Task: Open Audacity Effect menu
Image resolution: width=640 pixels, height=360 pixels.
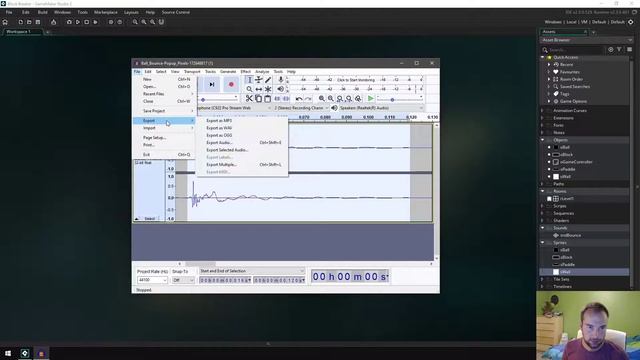Action: pyautogui.click(x=246, y=72)
